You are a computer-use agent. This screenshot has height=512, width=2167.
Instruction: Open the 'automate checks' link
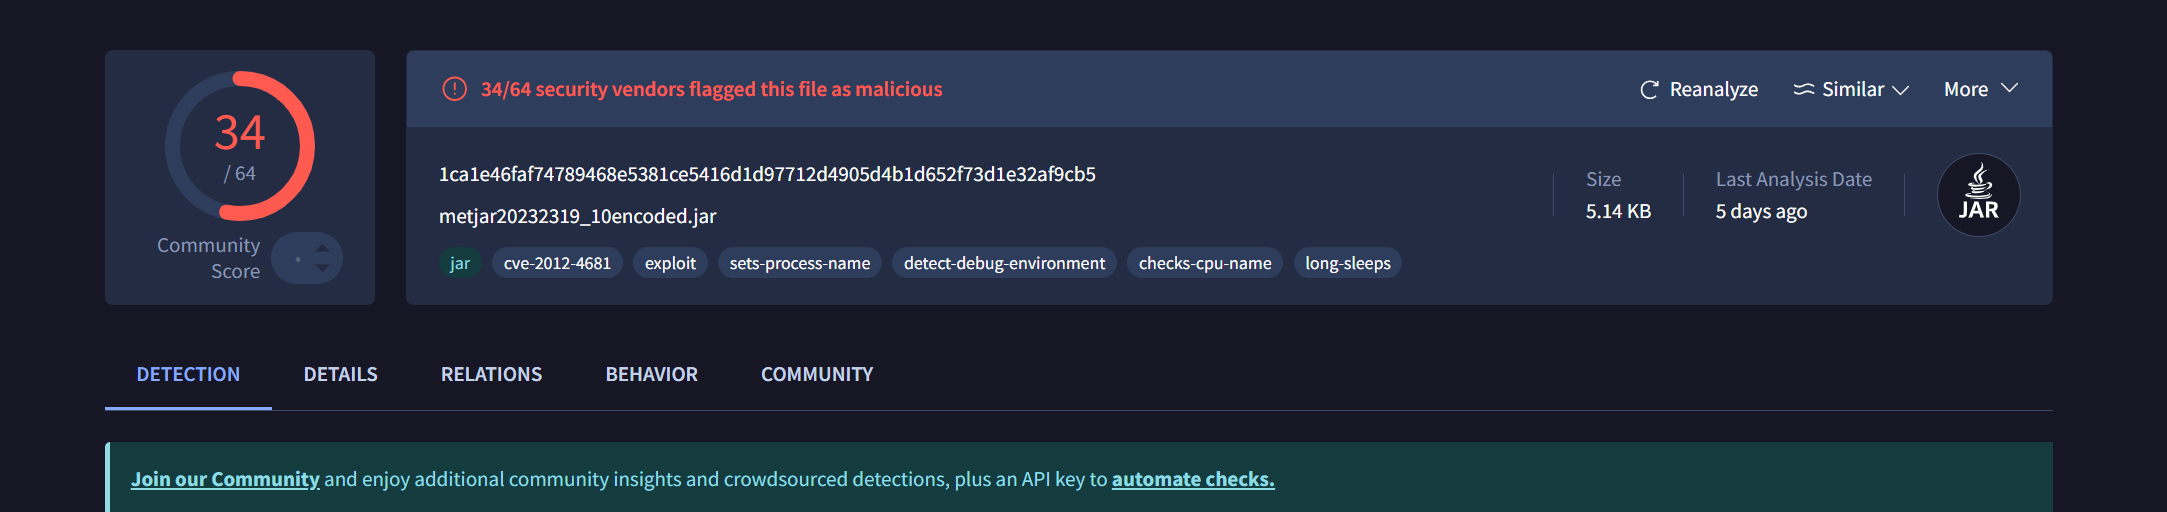tap(1193, 479)
